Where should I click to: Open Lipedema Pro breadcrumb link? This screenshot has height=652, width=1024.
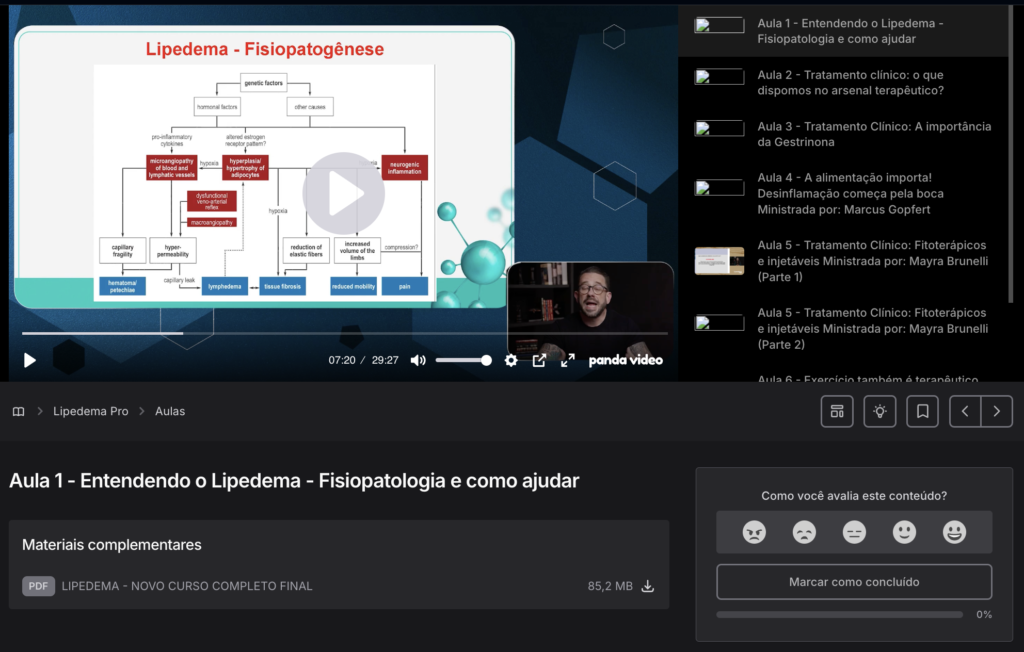click(91, 412)
